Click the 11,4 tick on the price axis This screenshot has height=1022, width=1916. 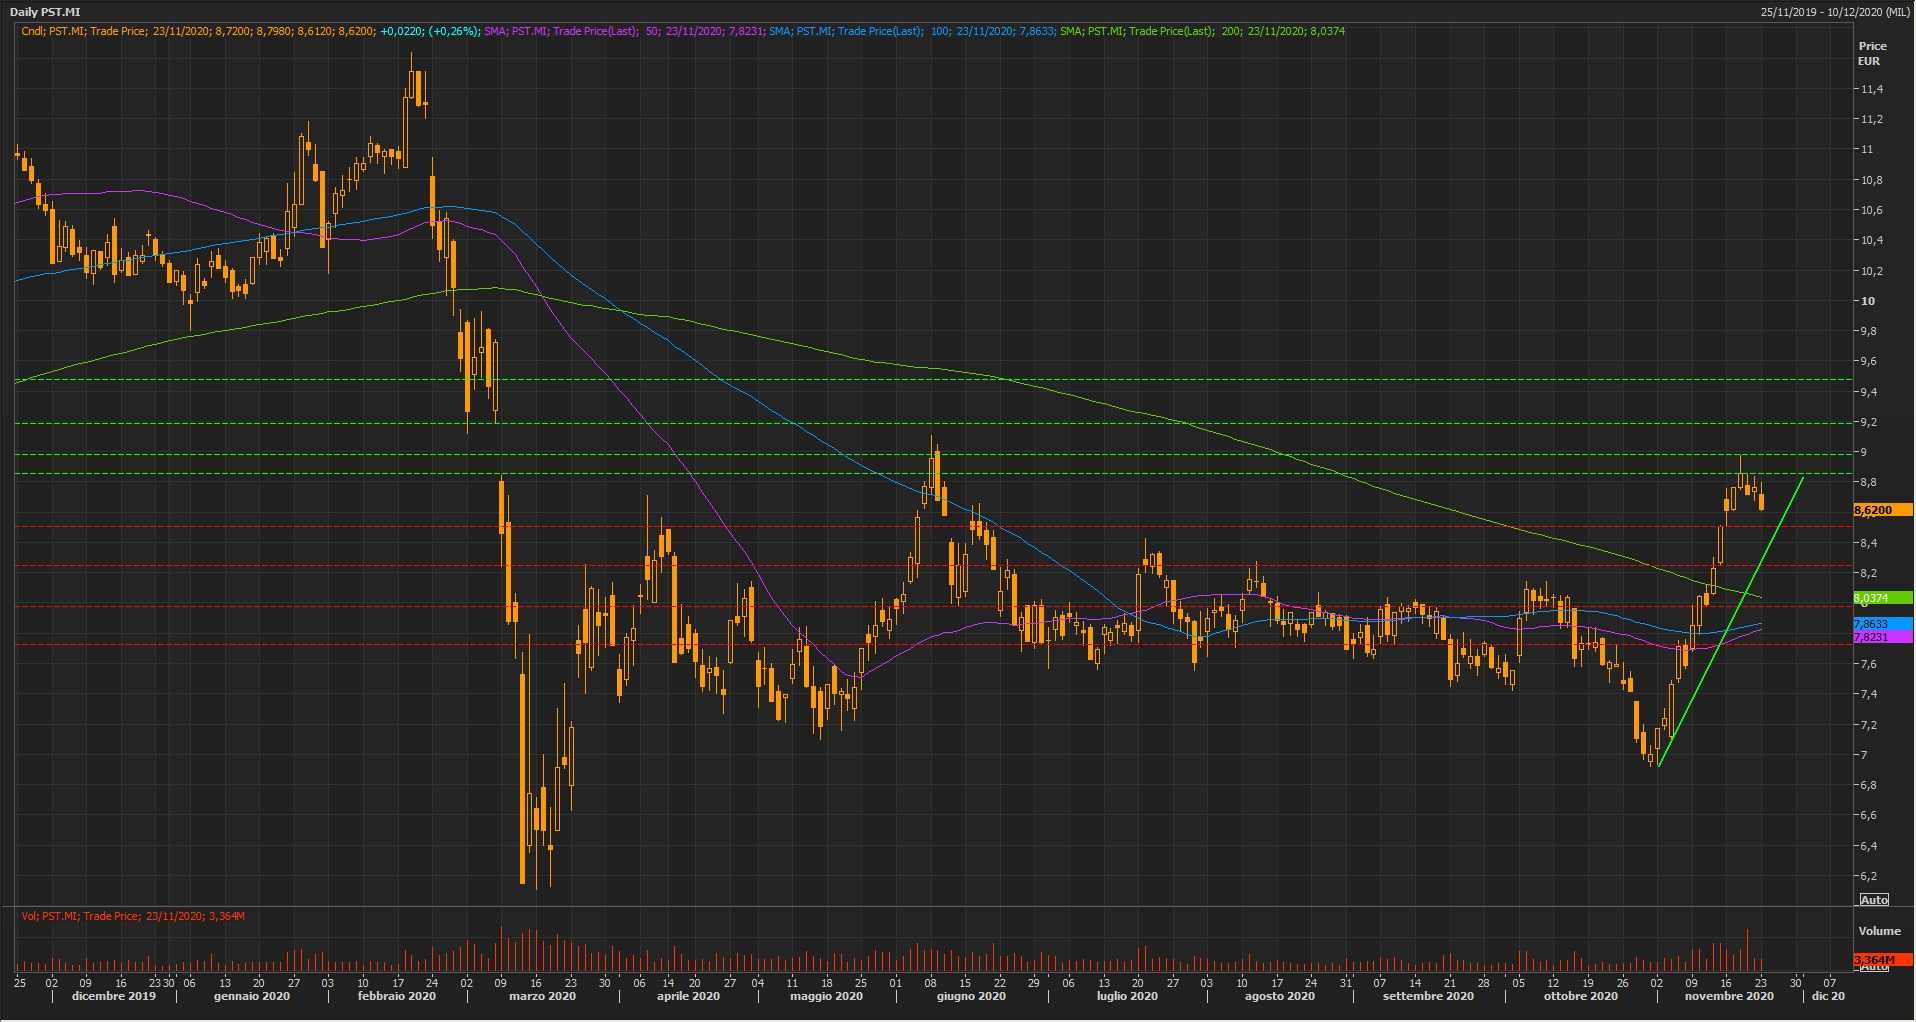tap(1871, 89)
